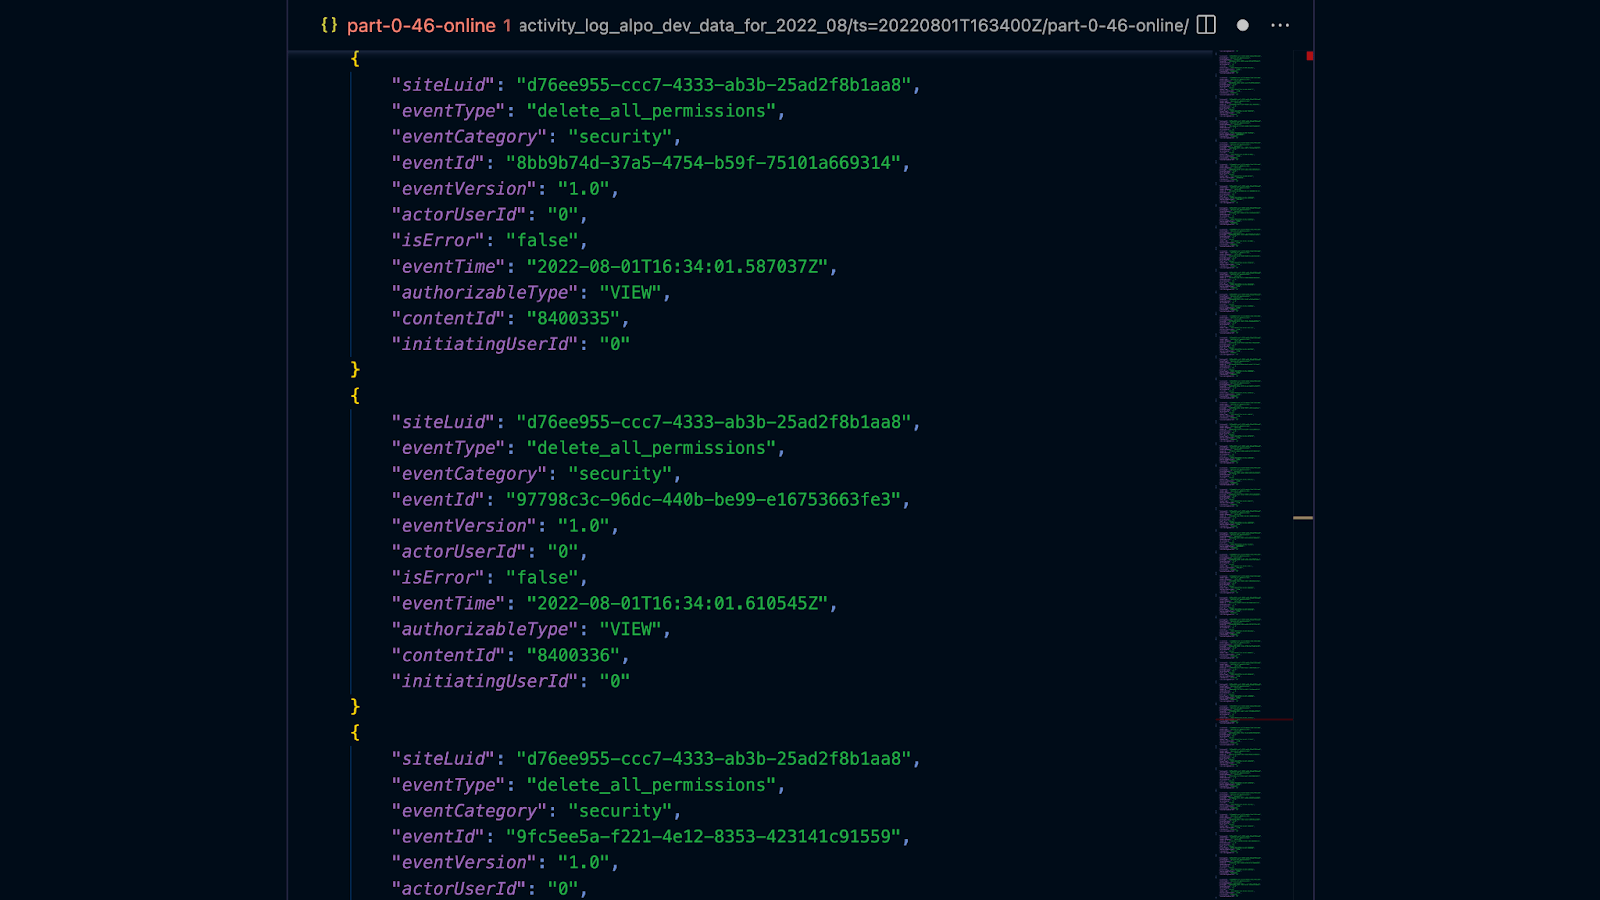Click eventTime value 2022-08-01T16:34:01.587037Z
The image size is (1600, 900).
tap(677, 267)
